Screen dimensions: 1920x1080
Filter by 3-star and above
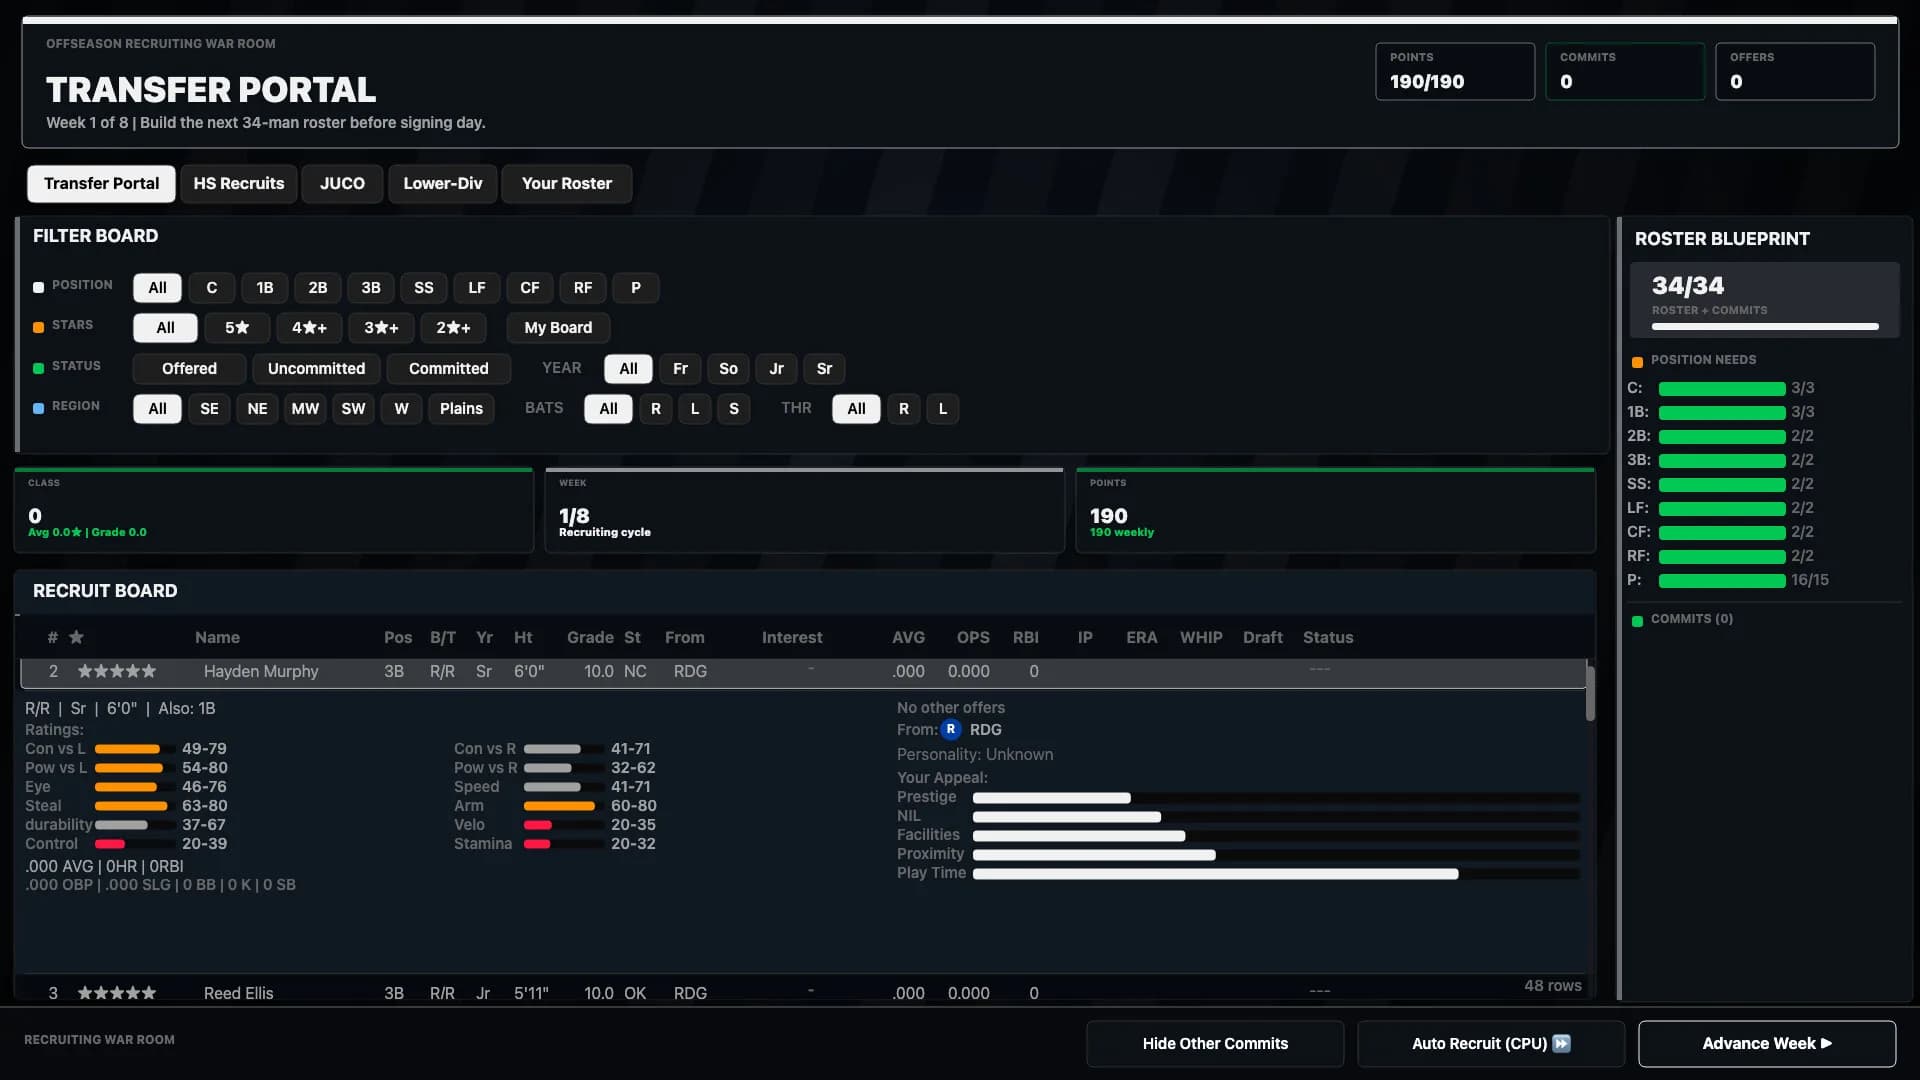tap(381, 328)
